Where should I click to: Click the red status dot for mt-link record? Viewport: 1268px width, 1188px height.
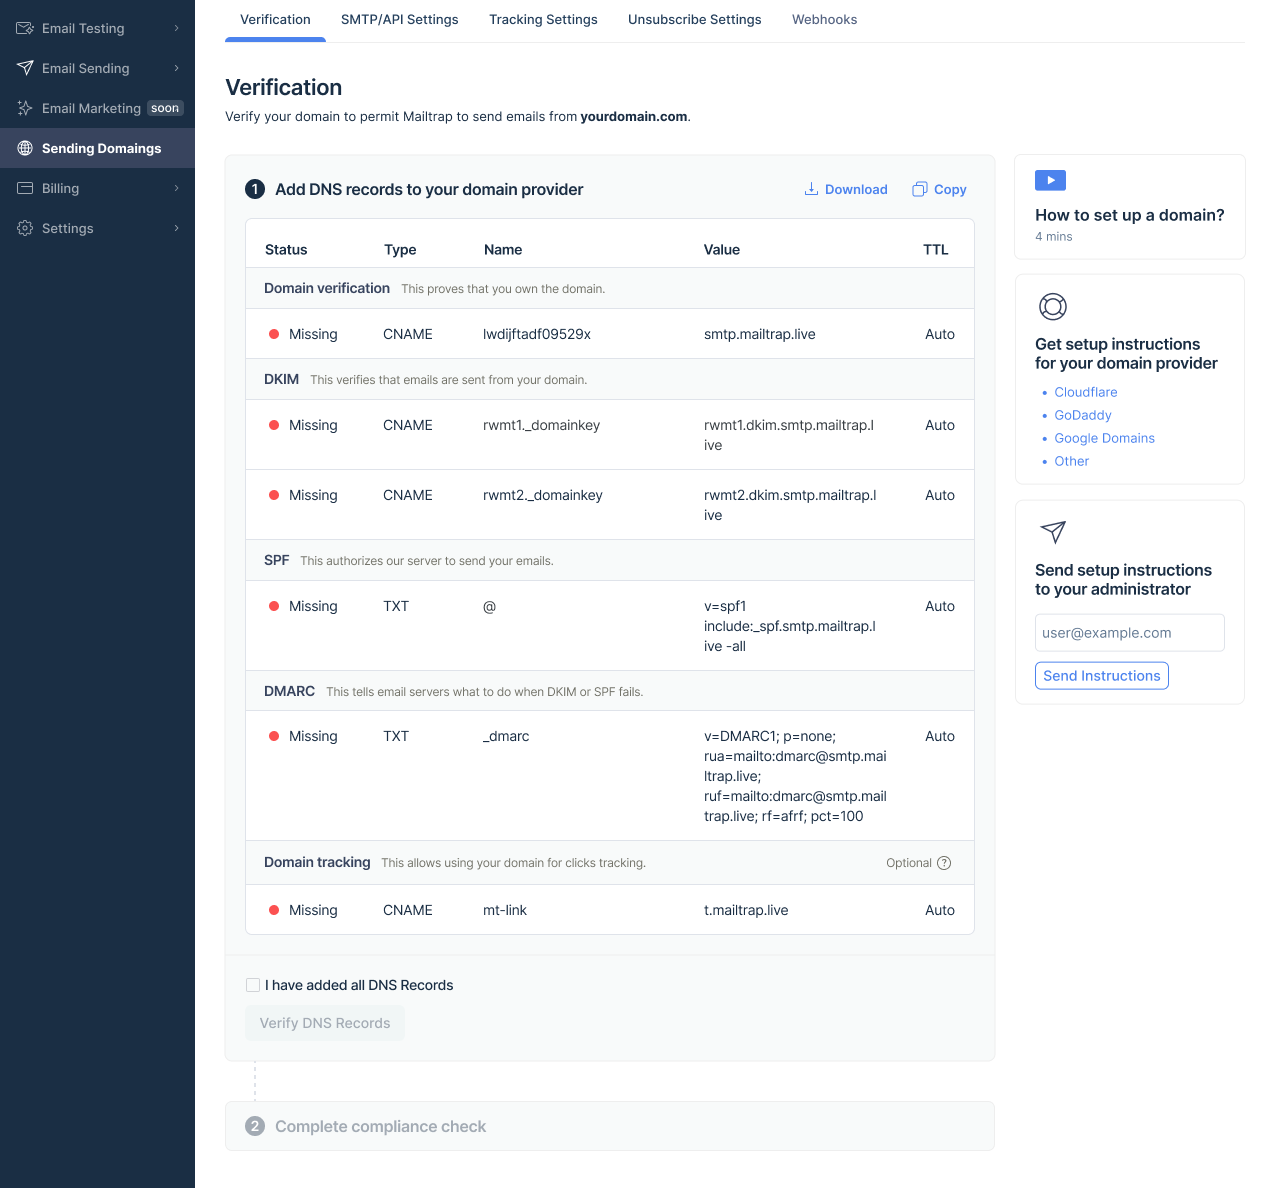pyautogui.click(x=274, y=910)
